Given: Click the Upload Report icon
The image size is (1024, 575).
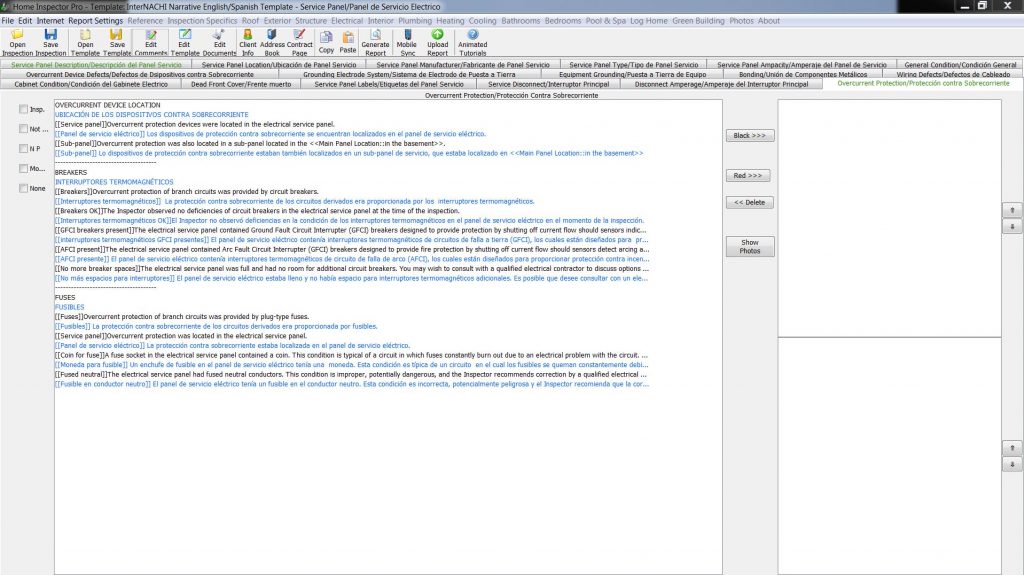Looking at the screenshot, I should 438,42.
